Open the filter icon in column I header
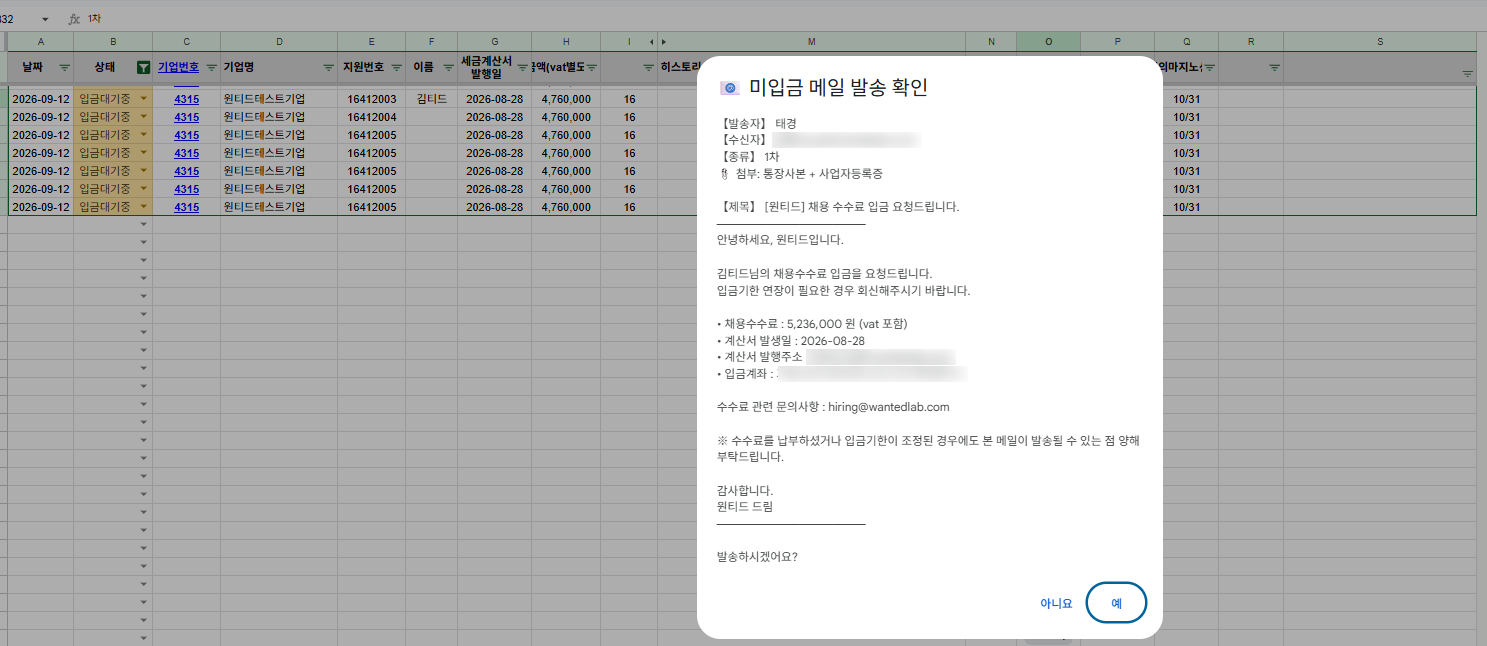 point(648,67)
